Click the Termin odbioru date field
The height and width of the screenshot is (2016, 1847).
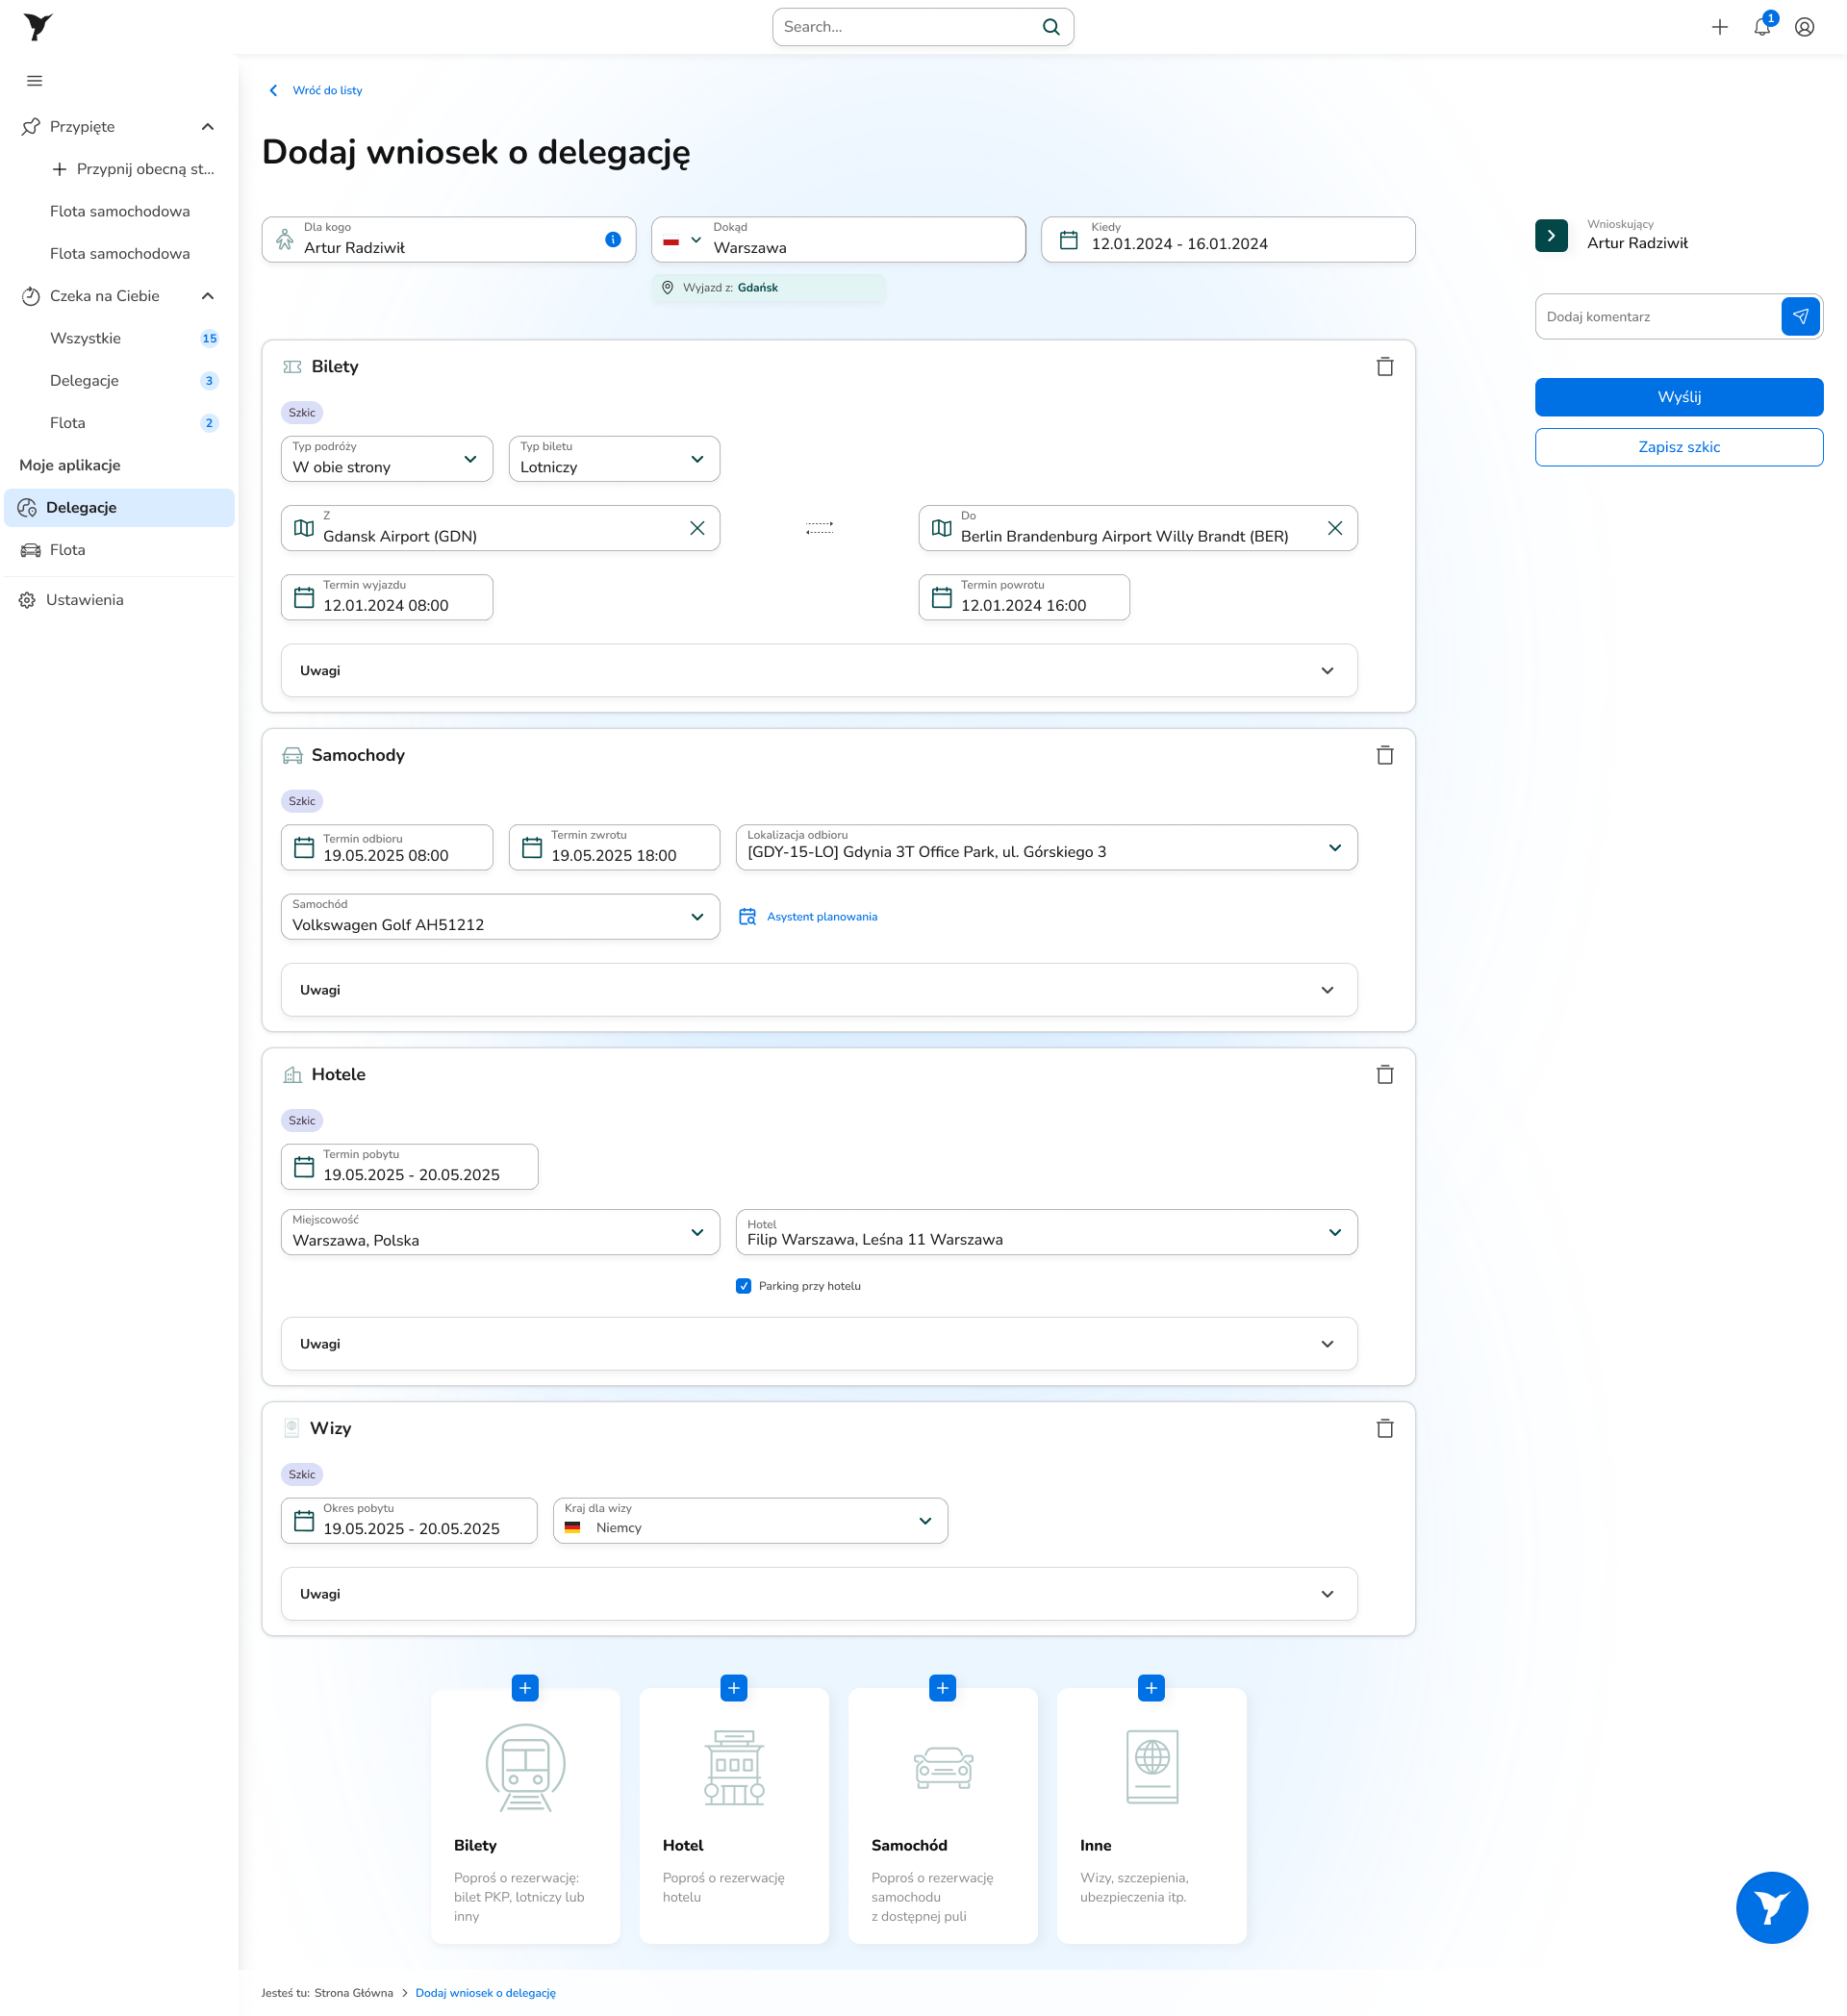[387, 848]
